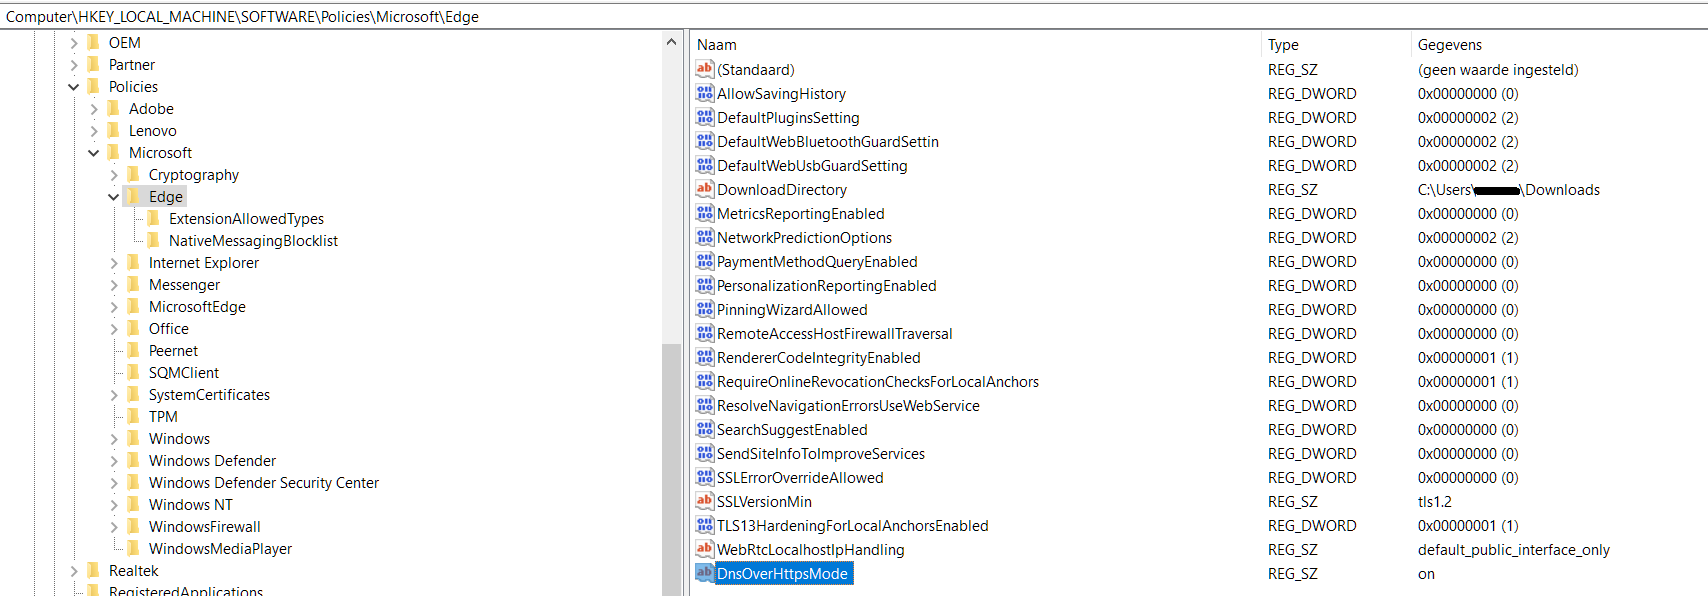The width and height of the screenshot is (1708, 596).
Task: Expand the Windows Defender Security Center key
Action: point(114,483)
